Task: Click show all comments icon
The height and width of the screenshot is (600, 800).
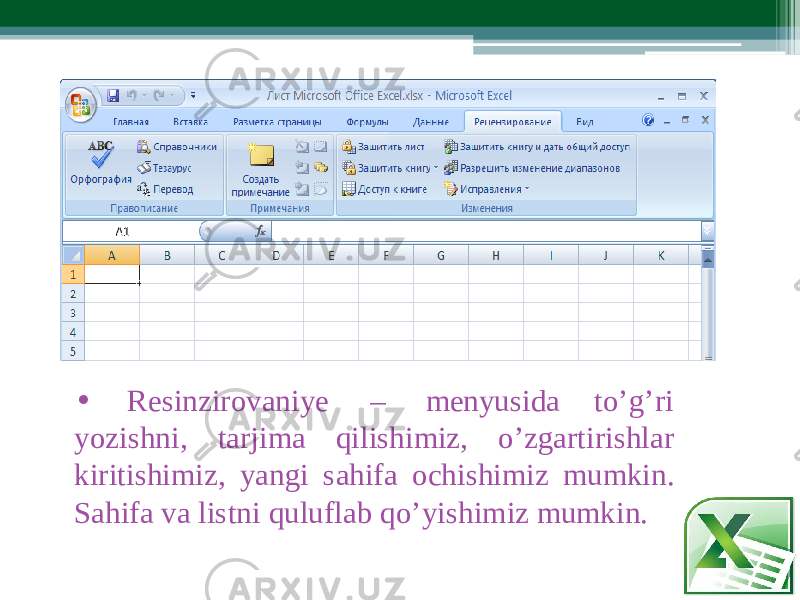Action: (320, 168)
